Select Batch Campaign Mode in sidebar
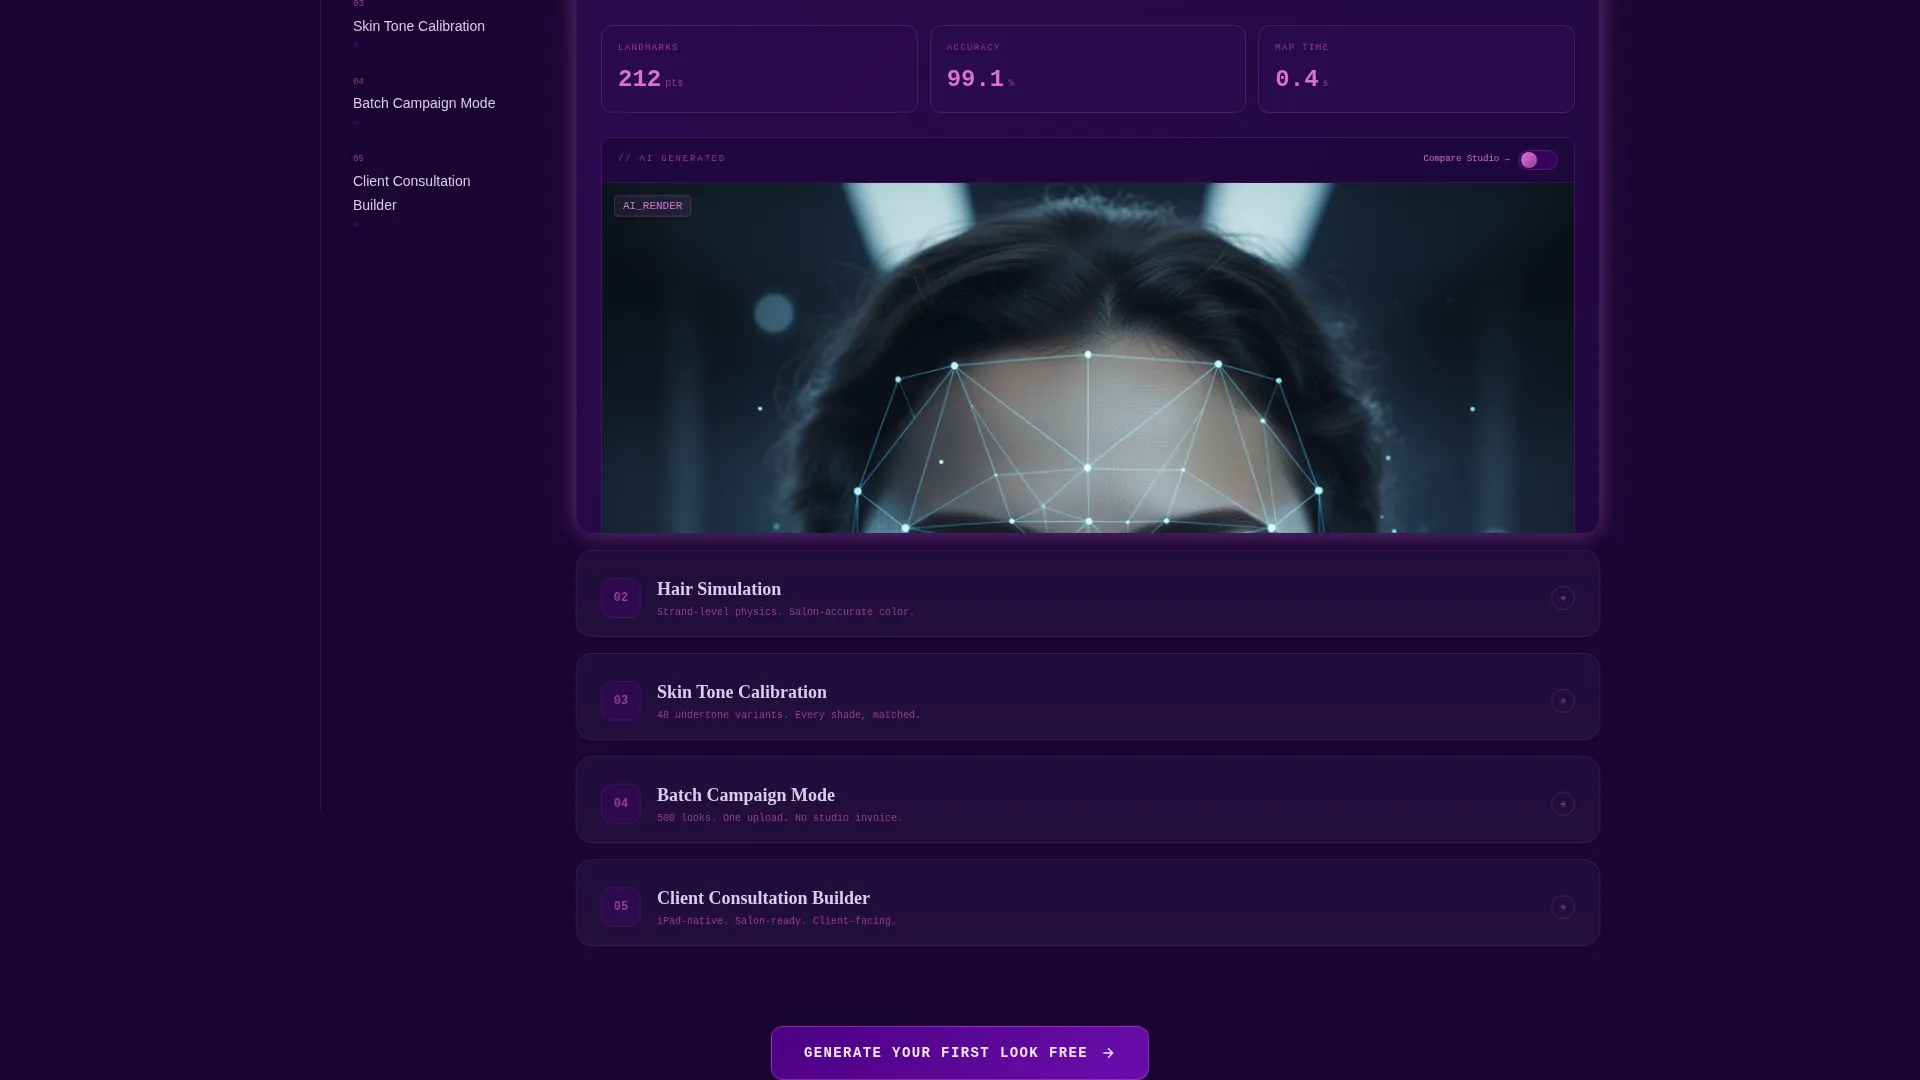1920x1080 pixels. [x=423, y=103]
